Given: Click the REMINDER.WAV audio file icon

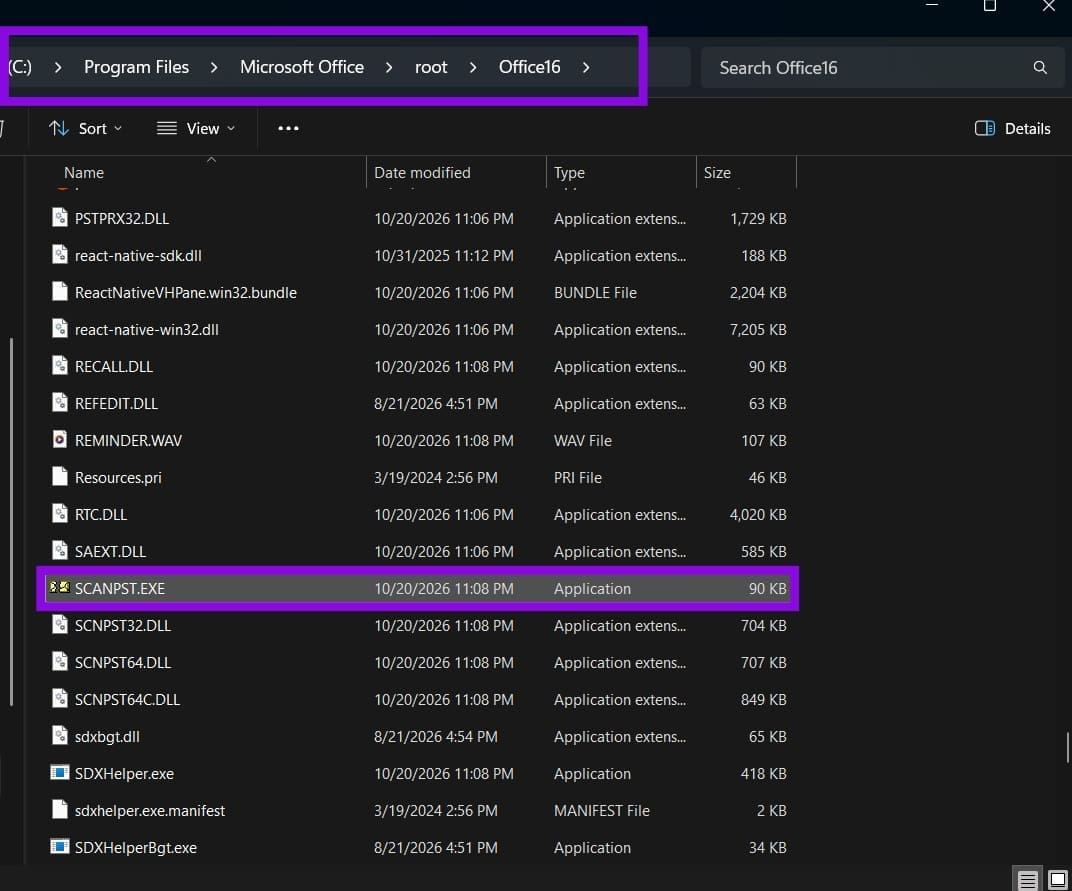Looking at the screenshot, I should (x=59, y=440).
